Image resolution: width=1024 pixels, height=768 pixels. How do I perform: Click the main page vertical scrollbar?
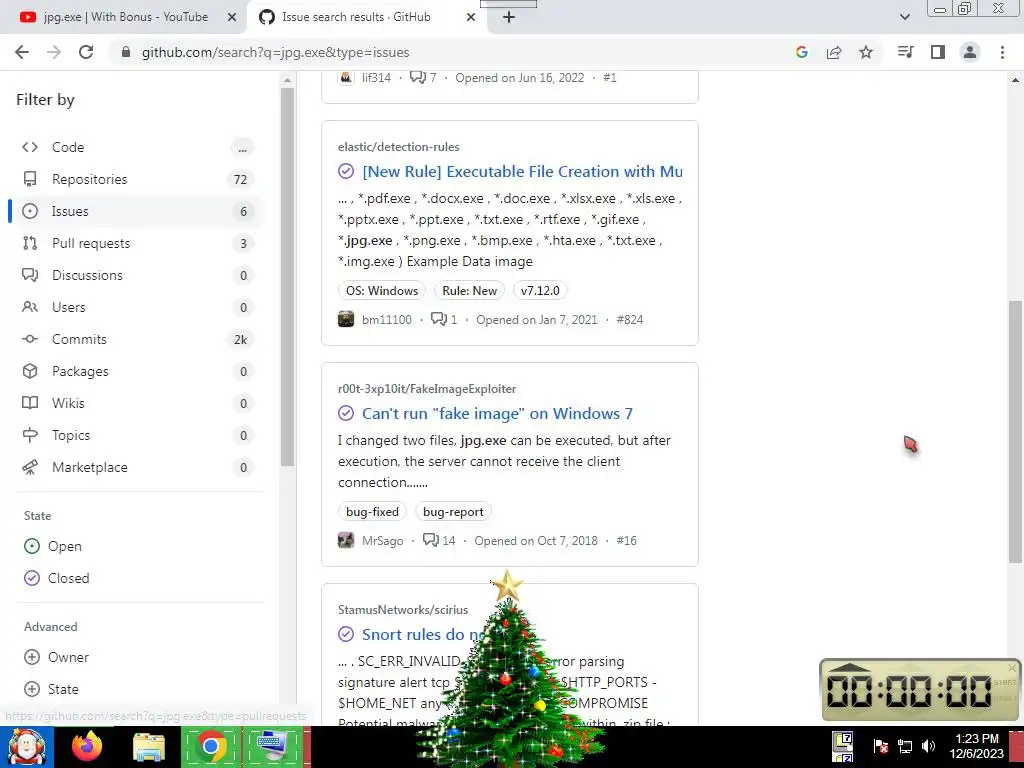1015,431
